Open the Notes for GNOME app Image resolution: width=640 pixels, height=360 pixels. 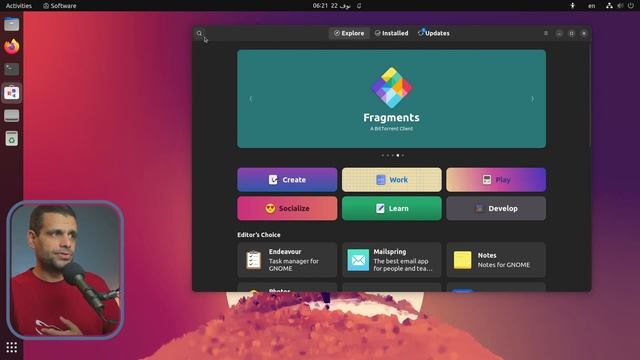pyautogui.click(x=496, y=260)
